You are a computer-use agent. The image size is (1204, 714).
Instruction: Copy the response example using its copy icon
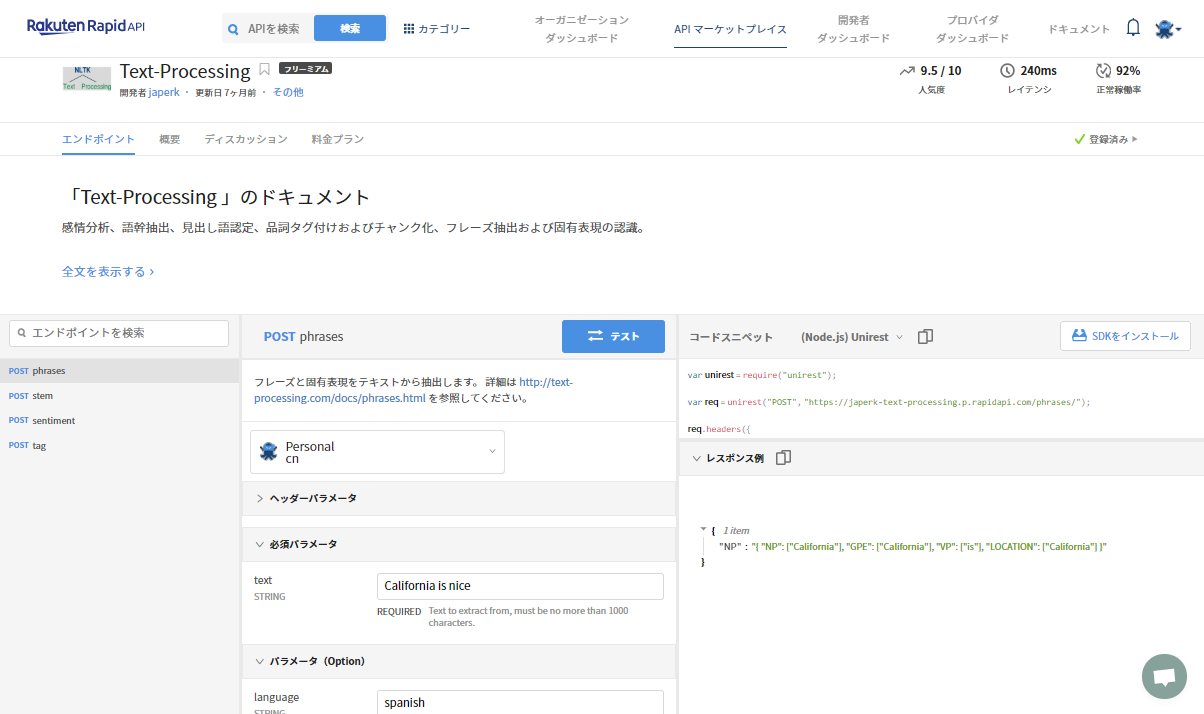coord(783,457)
